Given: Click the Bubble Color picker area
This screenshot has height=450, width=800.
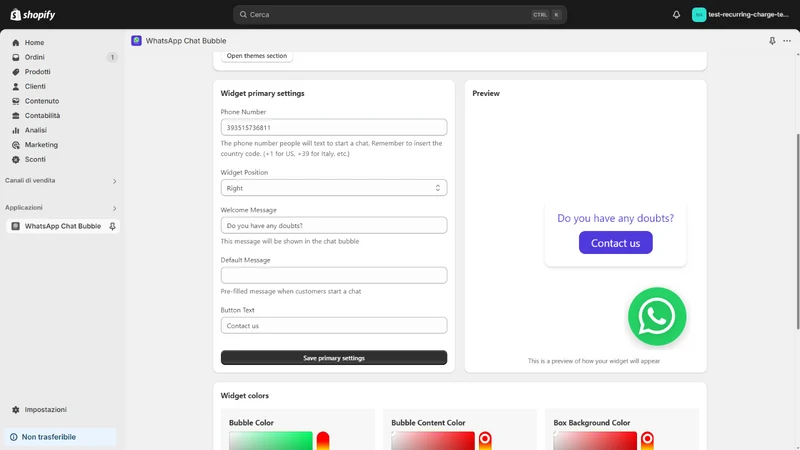Looking at the screenshot, I should (x=270, y=441).
